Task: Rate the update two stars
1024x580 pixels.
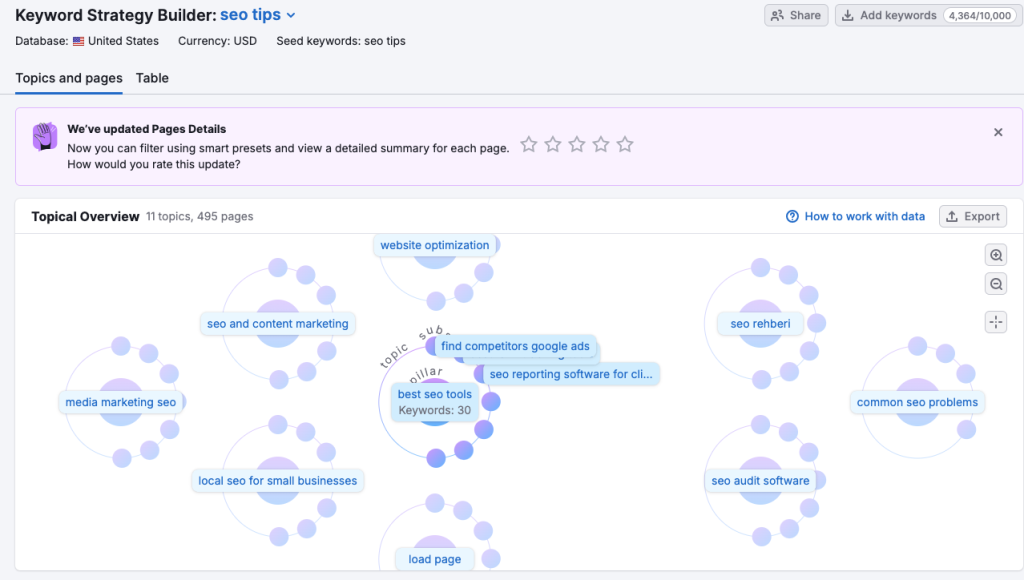Action: [553, 144]
